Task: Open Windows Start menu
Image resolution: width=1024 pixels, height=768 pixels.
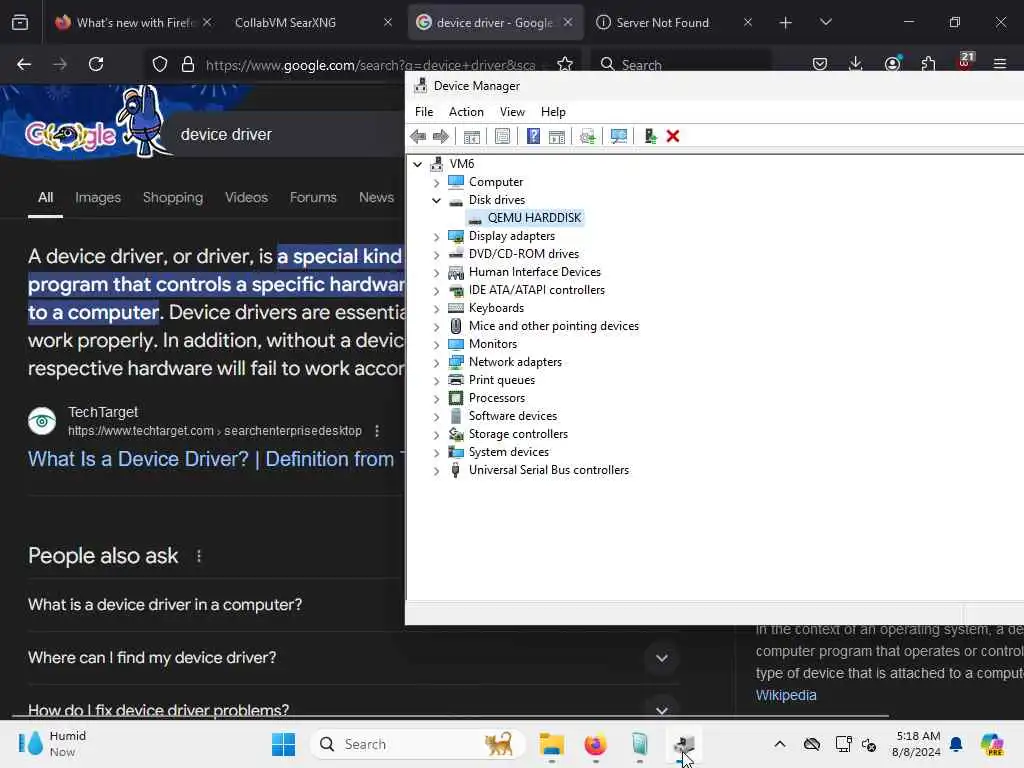Action: coord(283,744)
